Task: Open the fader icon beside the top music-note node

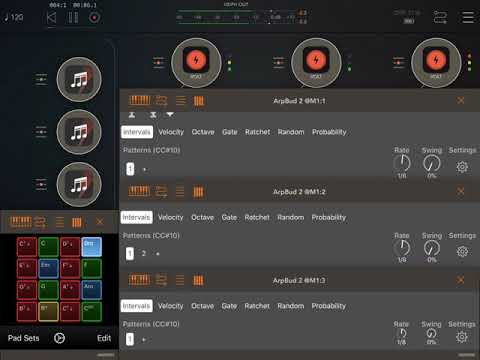Action: (41, 79)
